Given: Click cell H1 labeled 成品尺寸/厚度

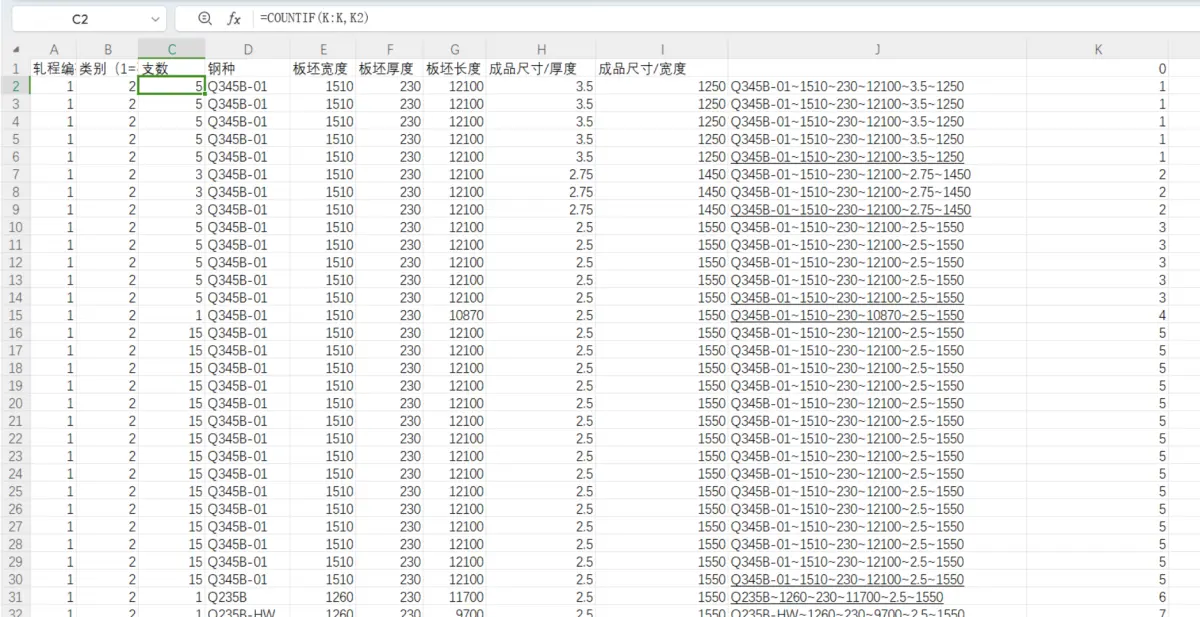Looking at the screenshot, I should pos(541,69).
